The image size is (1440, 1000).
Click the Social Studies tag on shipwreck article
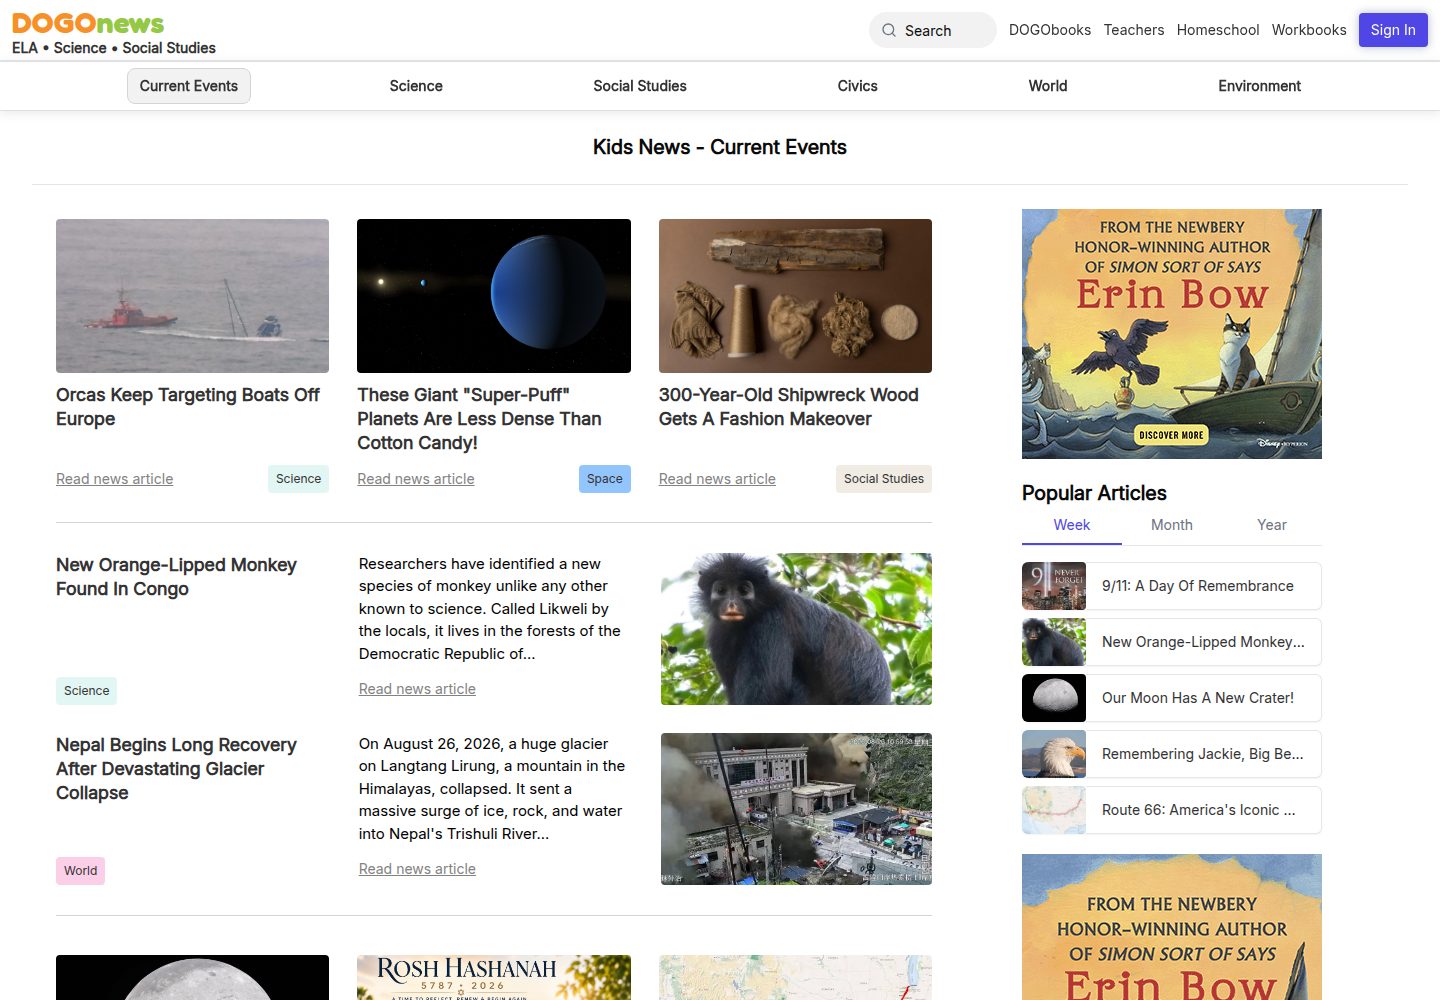click(x=884, y=479)
